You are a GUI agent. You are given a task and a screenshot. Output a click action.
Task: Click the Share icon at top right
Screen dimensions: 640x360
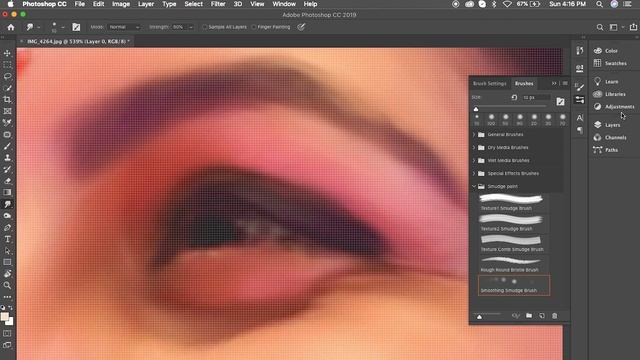click(633, 27)
